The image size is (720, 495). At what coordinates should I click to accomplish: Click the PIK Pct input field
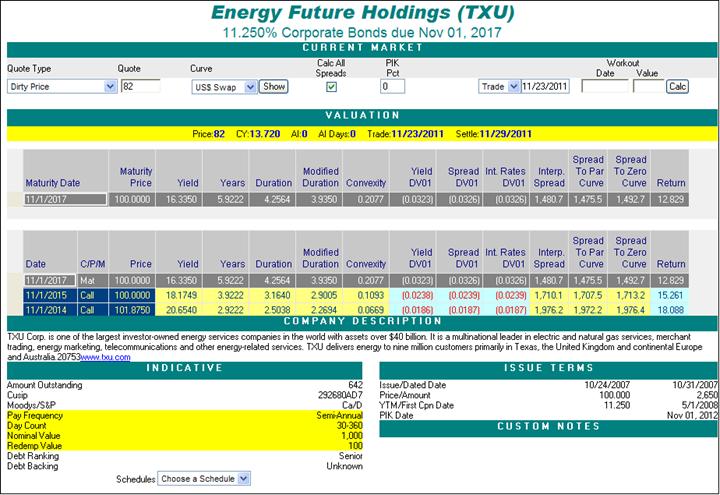392,86
